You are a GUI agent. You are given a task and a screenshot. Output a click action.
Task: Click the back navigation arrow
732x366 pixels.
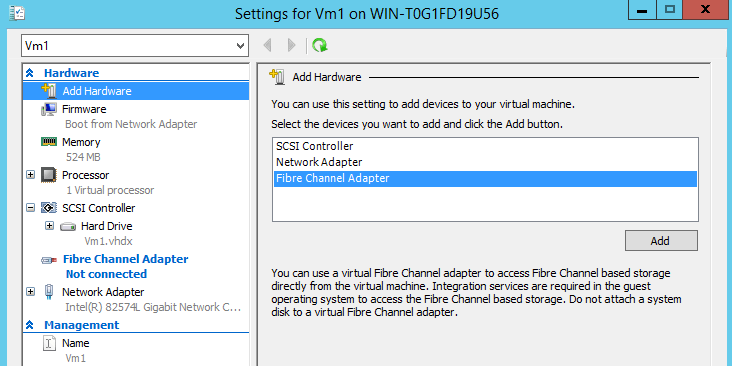[x=267, y=45]
